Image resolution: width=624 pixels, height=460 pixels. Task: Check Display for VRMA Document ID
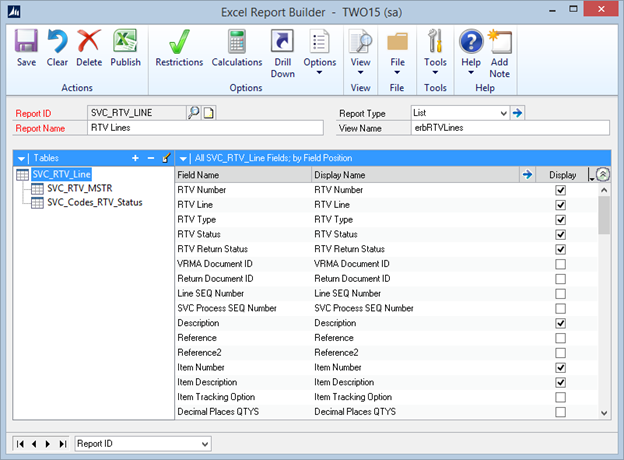(560, 264)
